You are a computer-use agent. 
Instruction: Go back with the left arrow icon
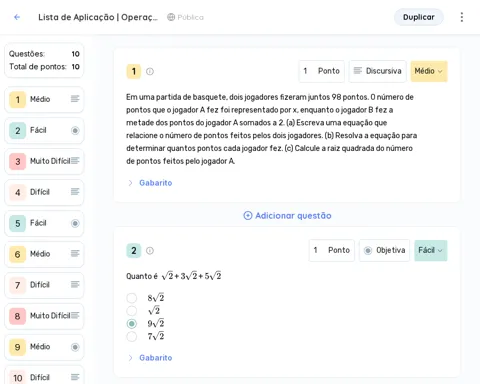coord(17,17)
